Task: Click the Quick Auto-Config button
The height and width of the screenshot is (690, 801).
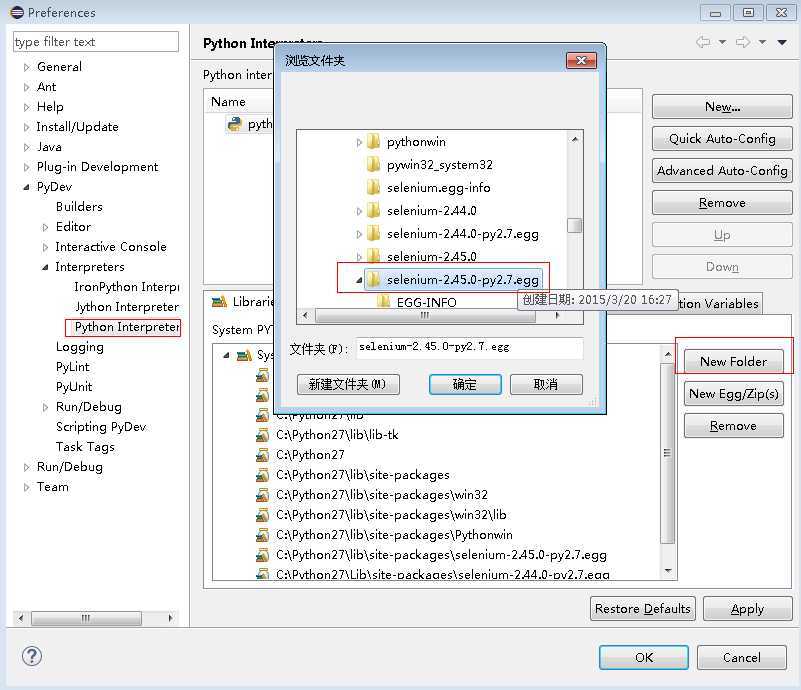Action: 722,138
